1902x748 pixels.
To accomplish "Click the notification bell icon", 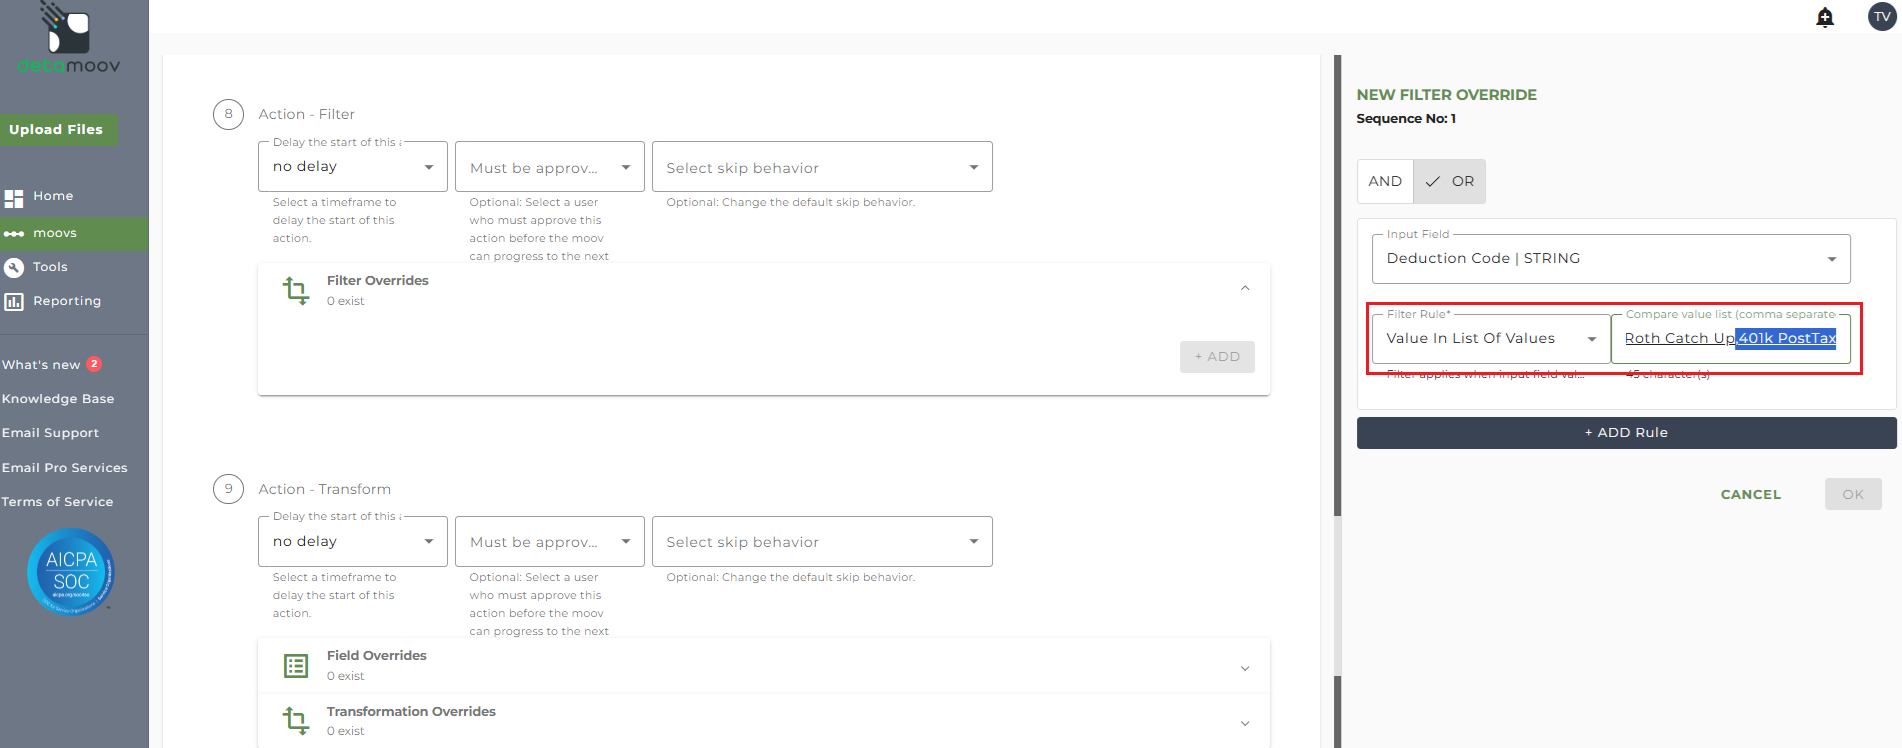I will coord(1825,17).
